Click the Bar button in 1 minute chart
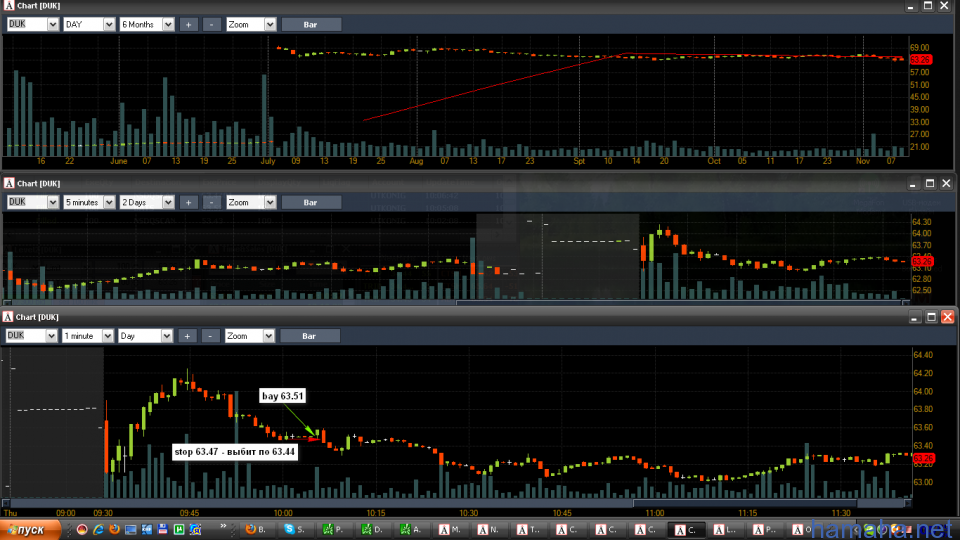 (310, 336)
